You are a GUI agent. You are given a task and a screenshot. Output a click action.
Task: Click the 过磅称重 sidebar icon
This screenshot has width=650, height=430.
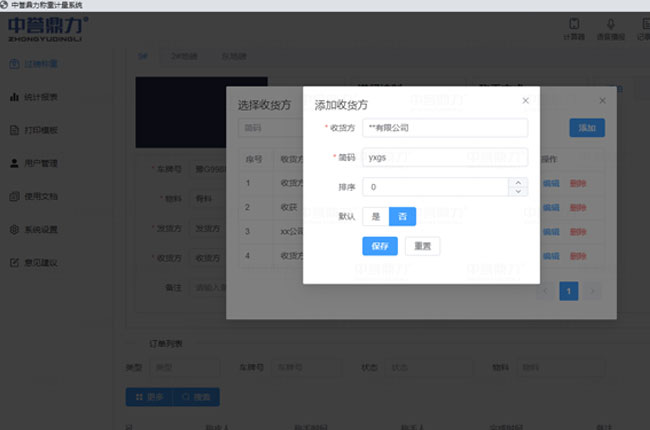coord(14,64)
